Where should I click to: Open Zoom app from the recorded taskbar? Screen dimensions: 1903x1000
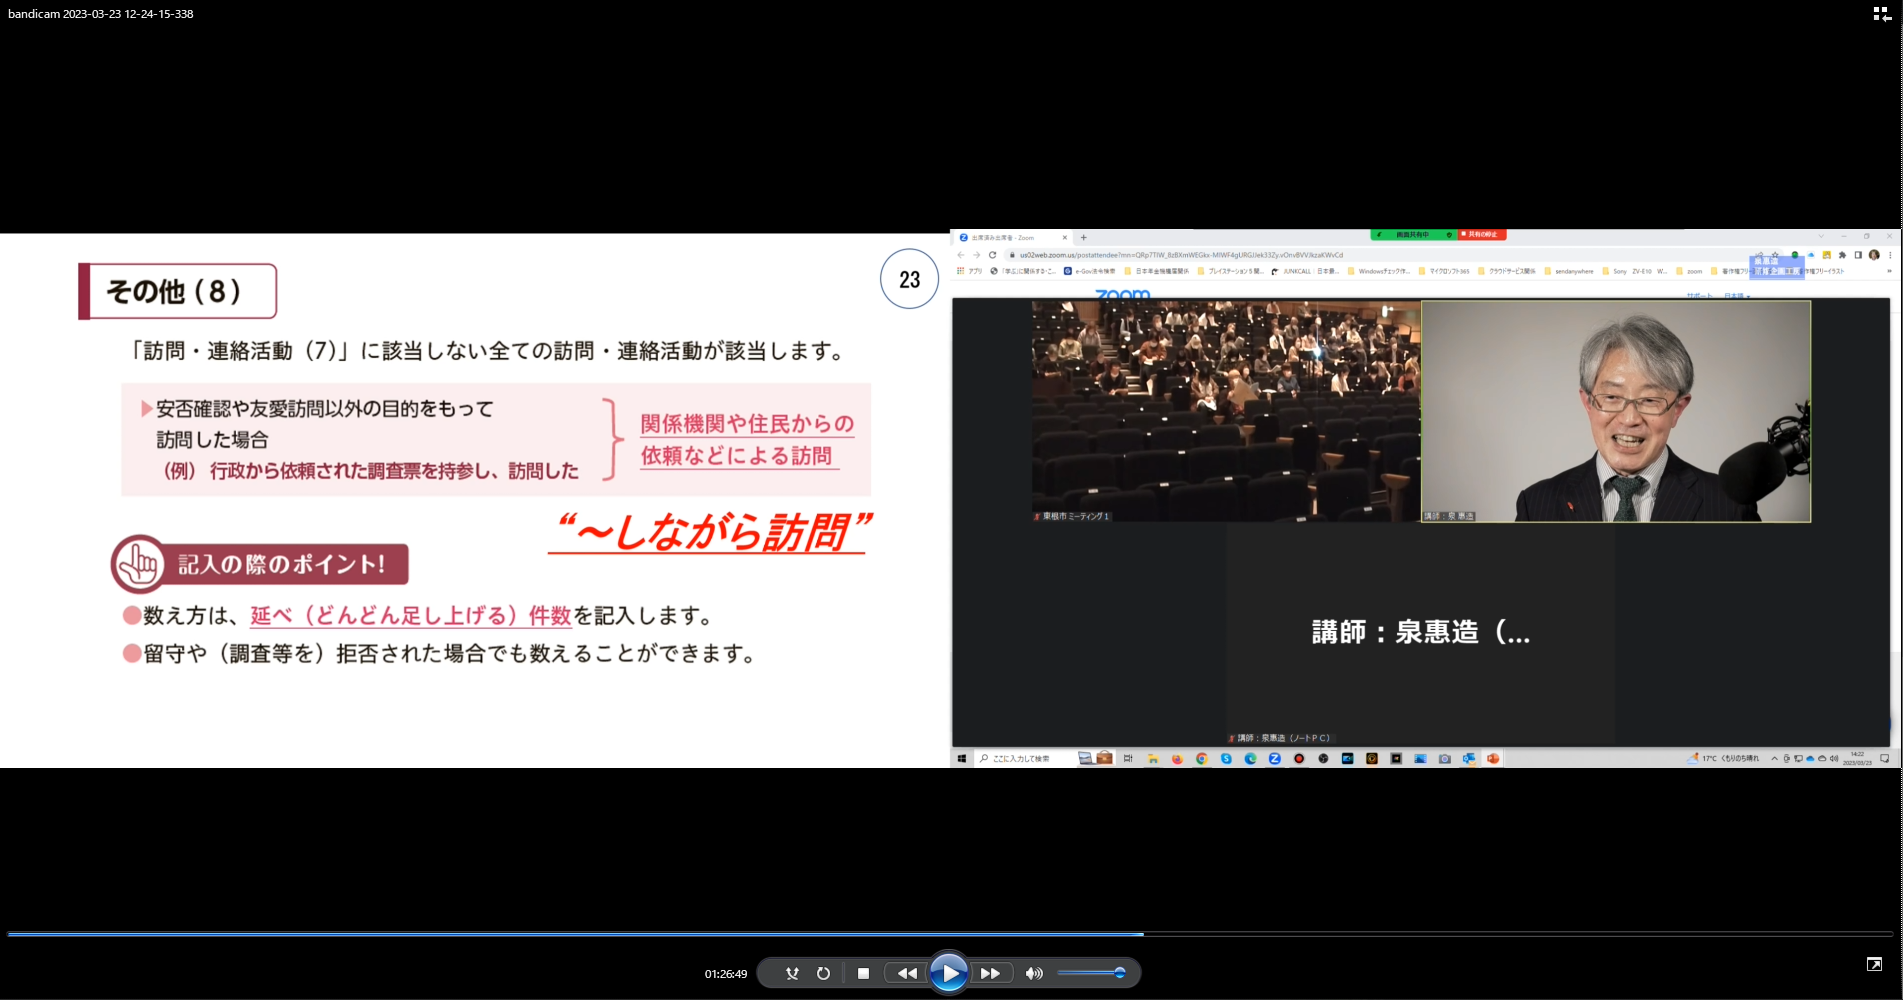tap(1275, 759)
